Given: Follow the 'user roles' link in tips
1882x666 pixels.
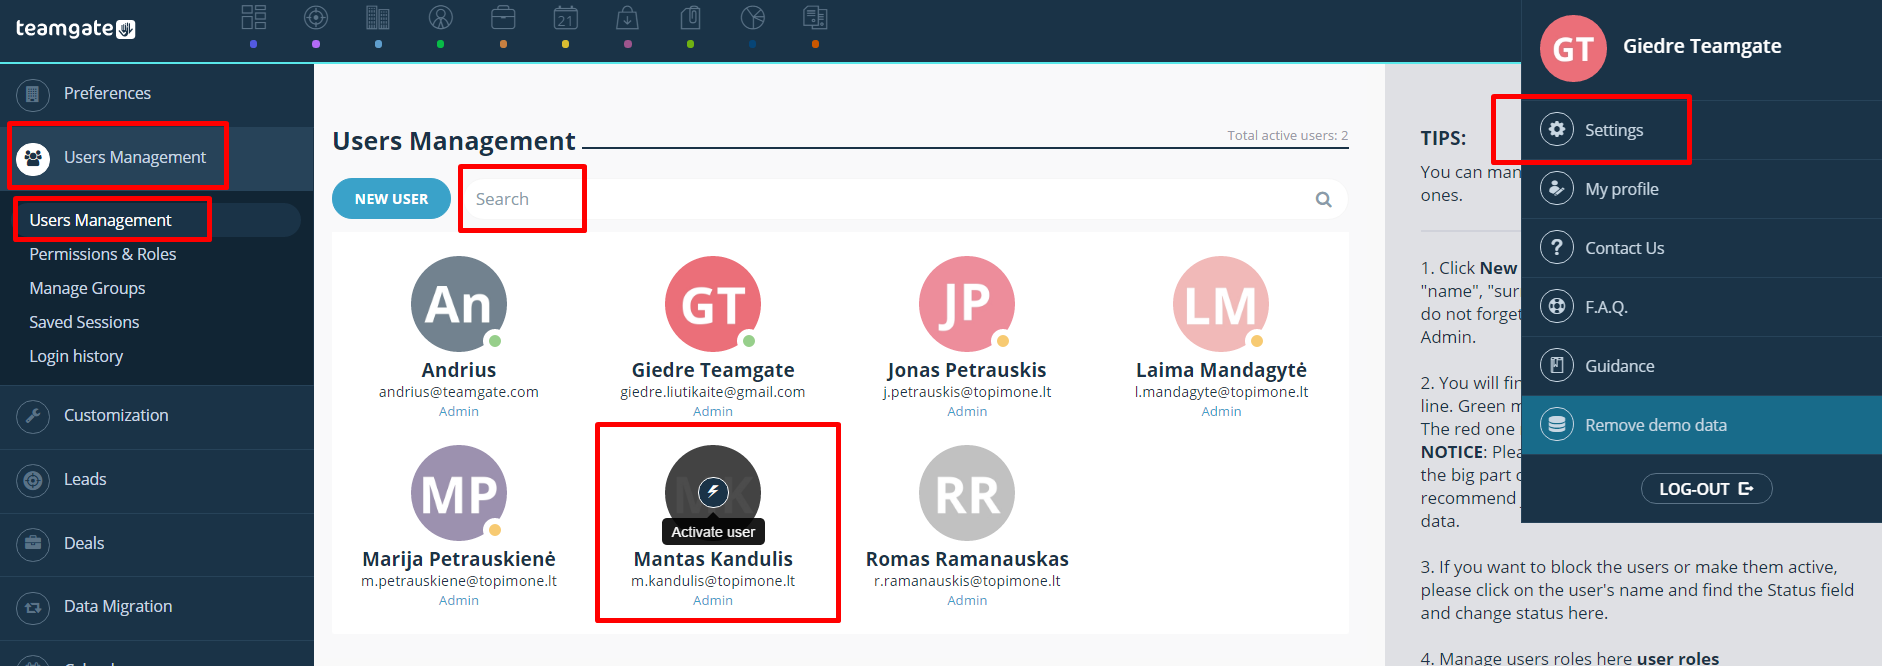Looking at the screenshot, I should click(x=1678, y=658).
